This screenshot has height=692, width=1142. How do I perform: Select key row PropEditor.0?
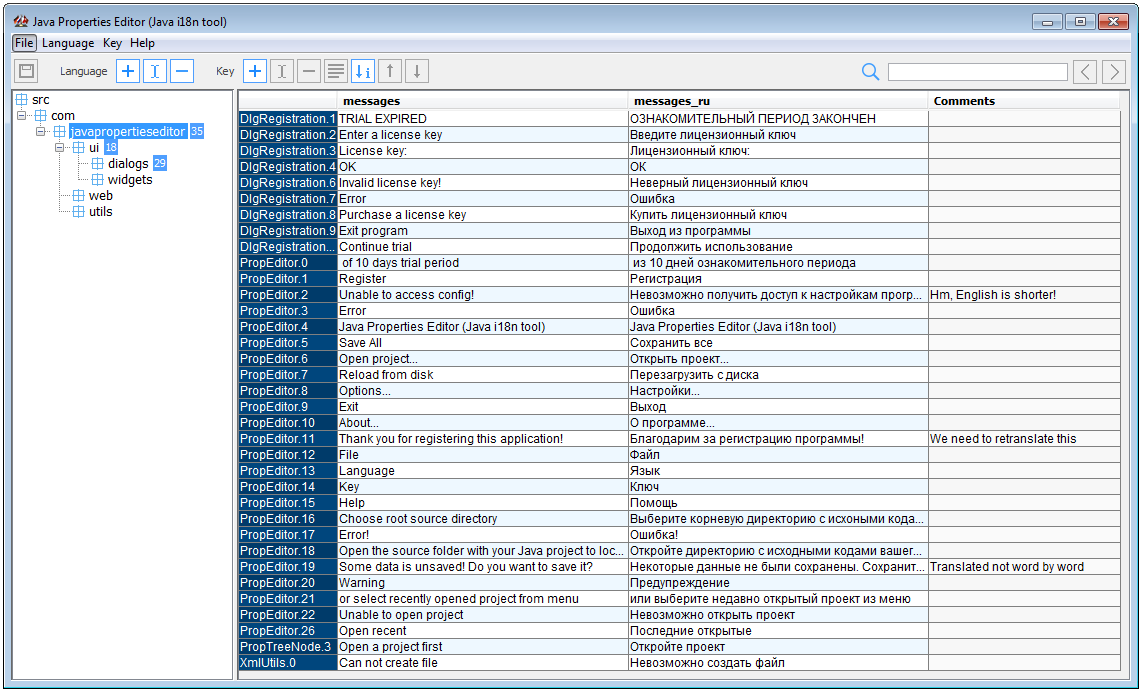point(288,263)
